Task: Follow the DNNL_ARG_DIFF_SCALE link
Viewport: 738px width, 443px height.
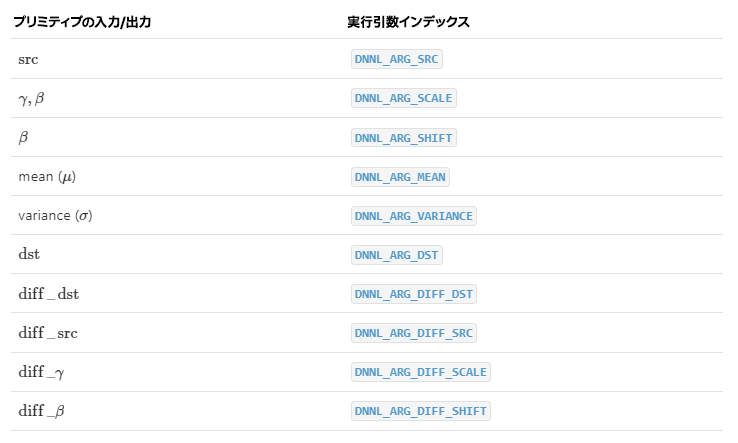Action: click(x=421, y=372)
